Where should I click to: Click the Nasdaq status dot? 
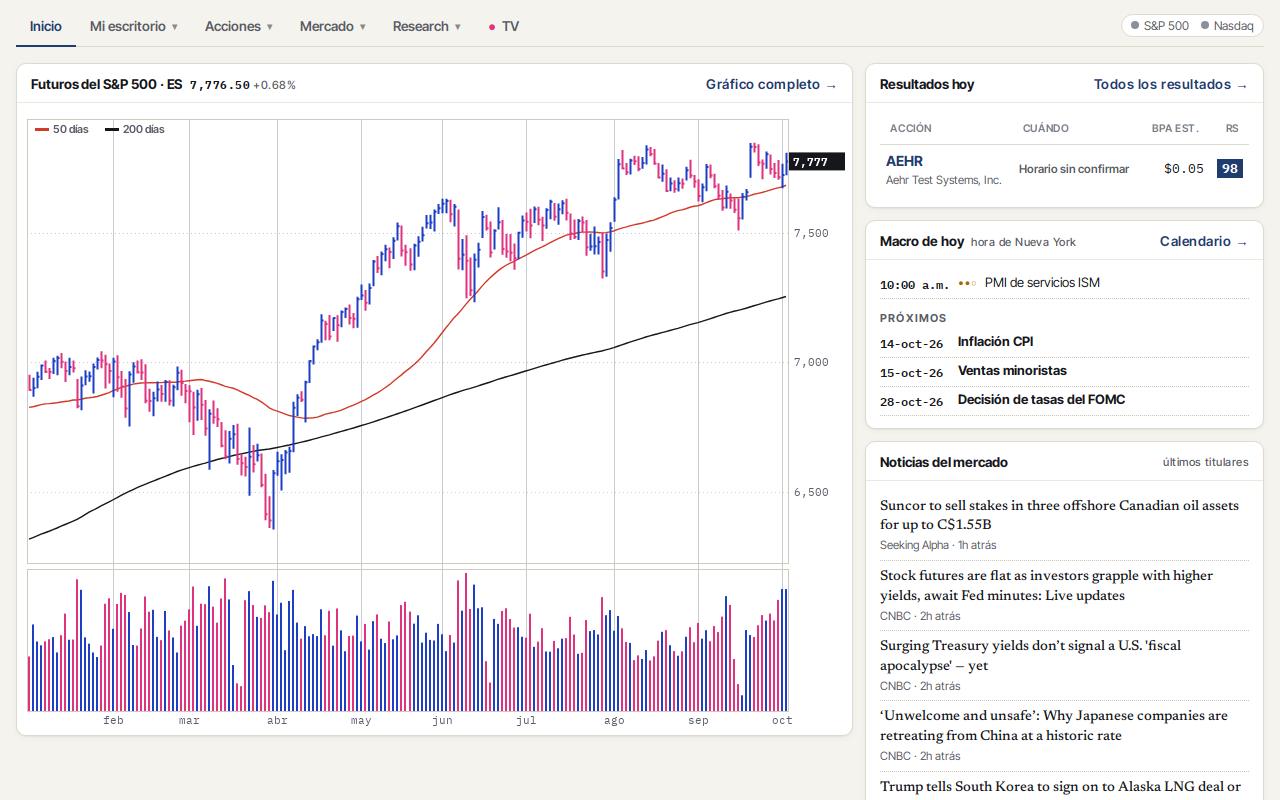click(x=1205, y=26)
